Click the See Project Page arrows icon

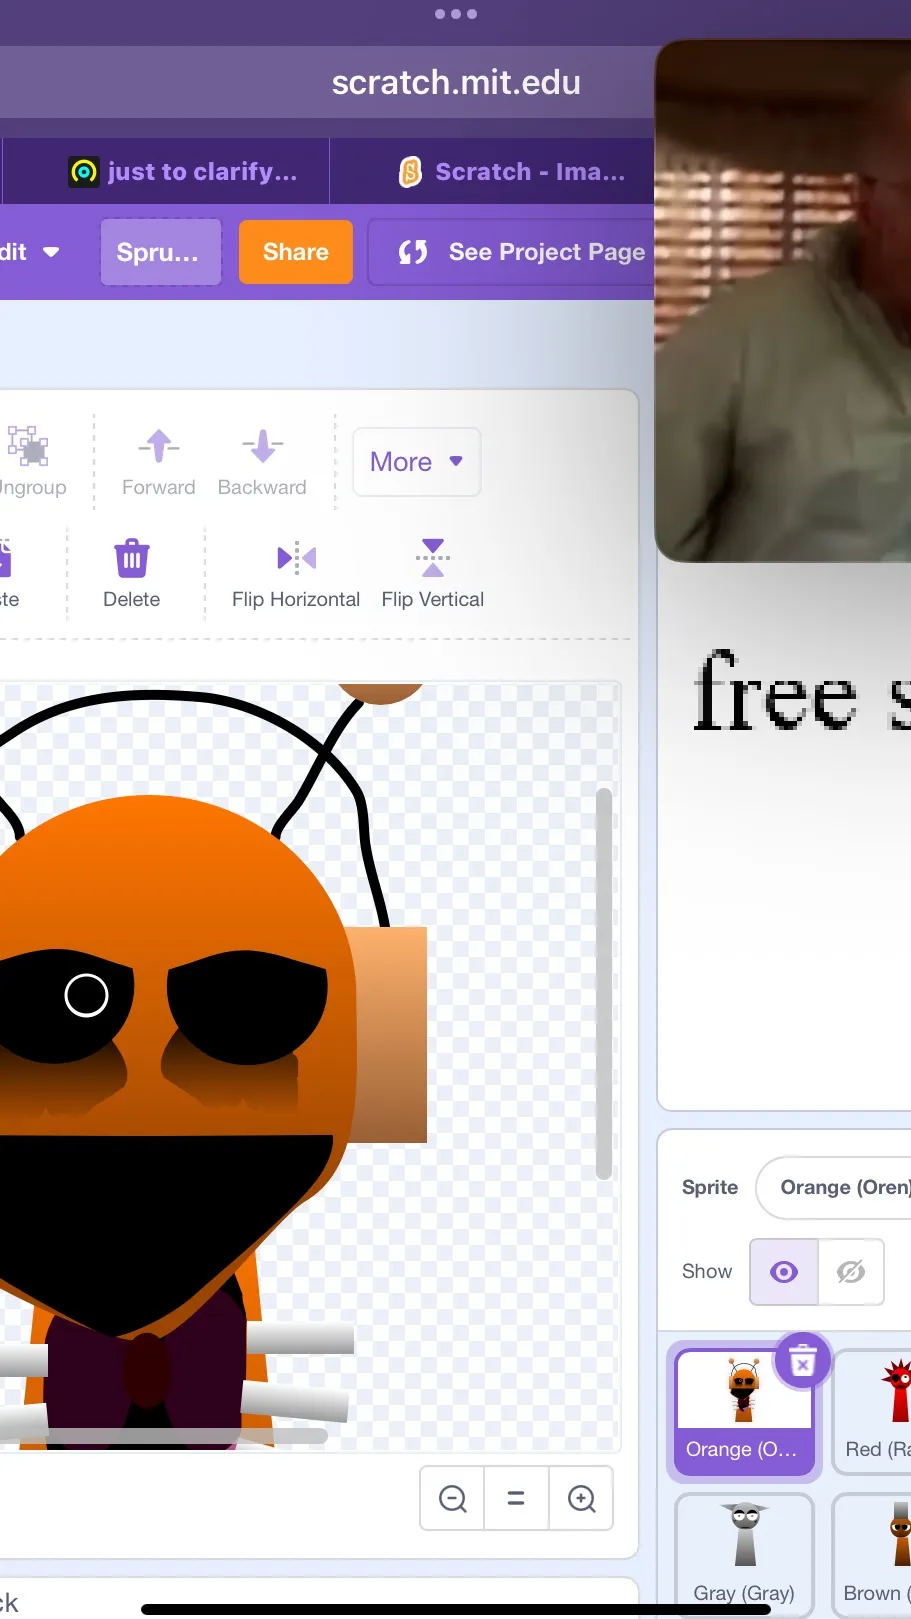click(x=413, y=252)
